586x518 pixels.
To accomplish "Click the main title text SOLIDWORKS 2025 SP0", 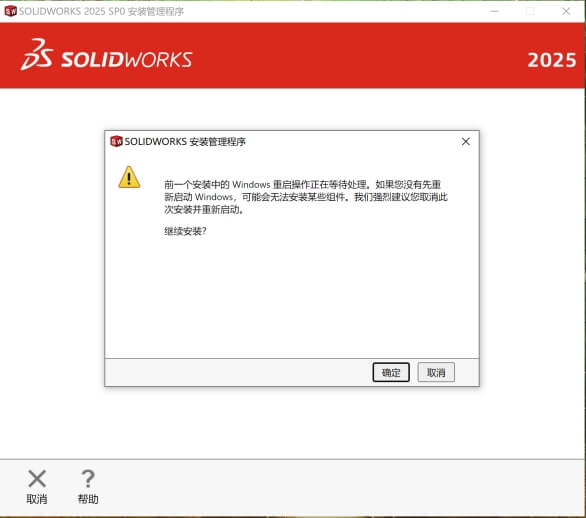I will tap(72, 11).
